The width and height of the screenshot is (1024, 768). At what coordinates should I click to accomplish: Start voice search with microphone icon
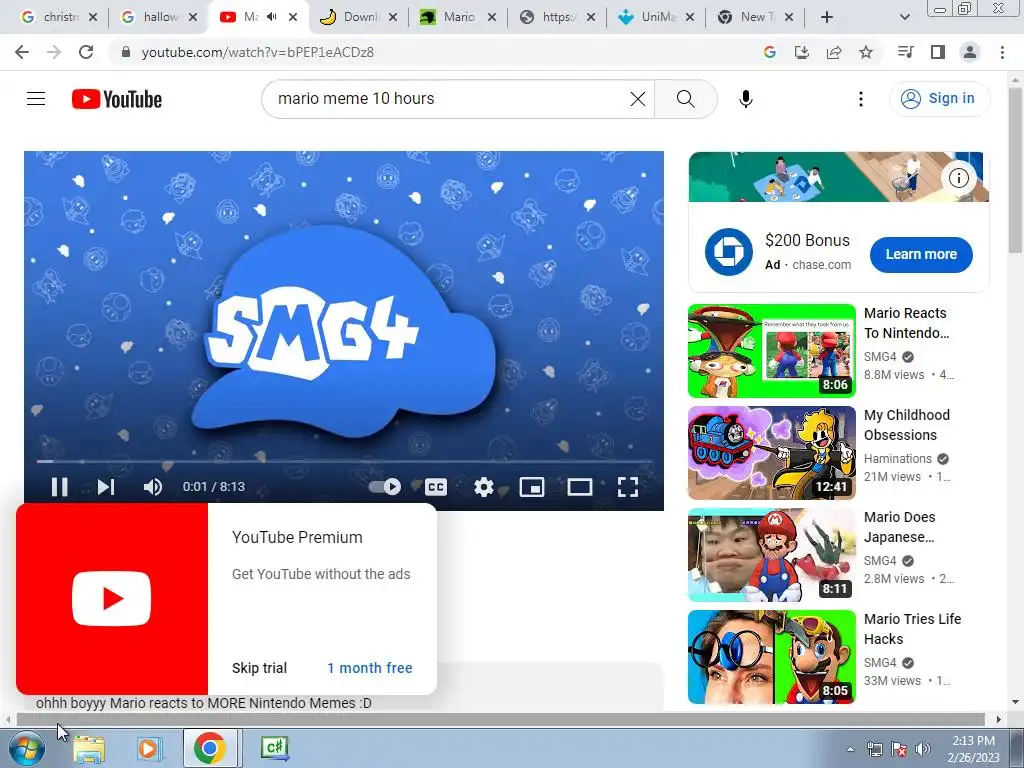745,99
